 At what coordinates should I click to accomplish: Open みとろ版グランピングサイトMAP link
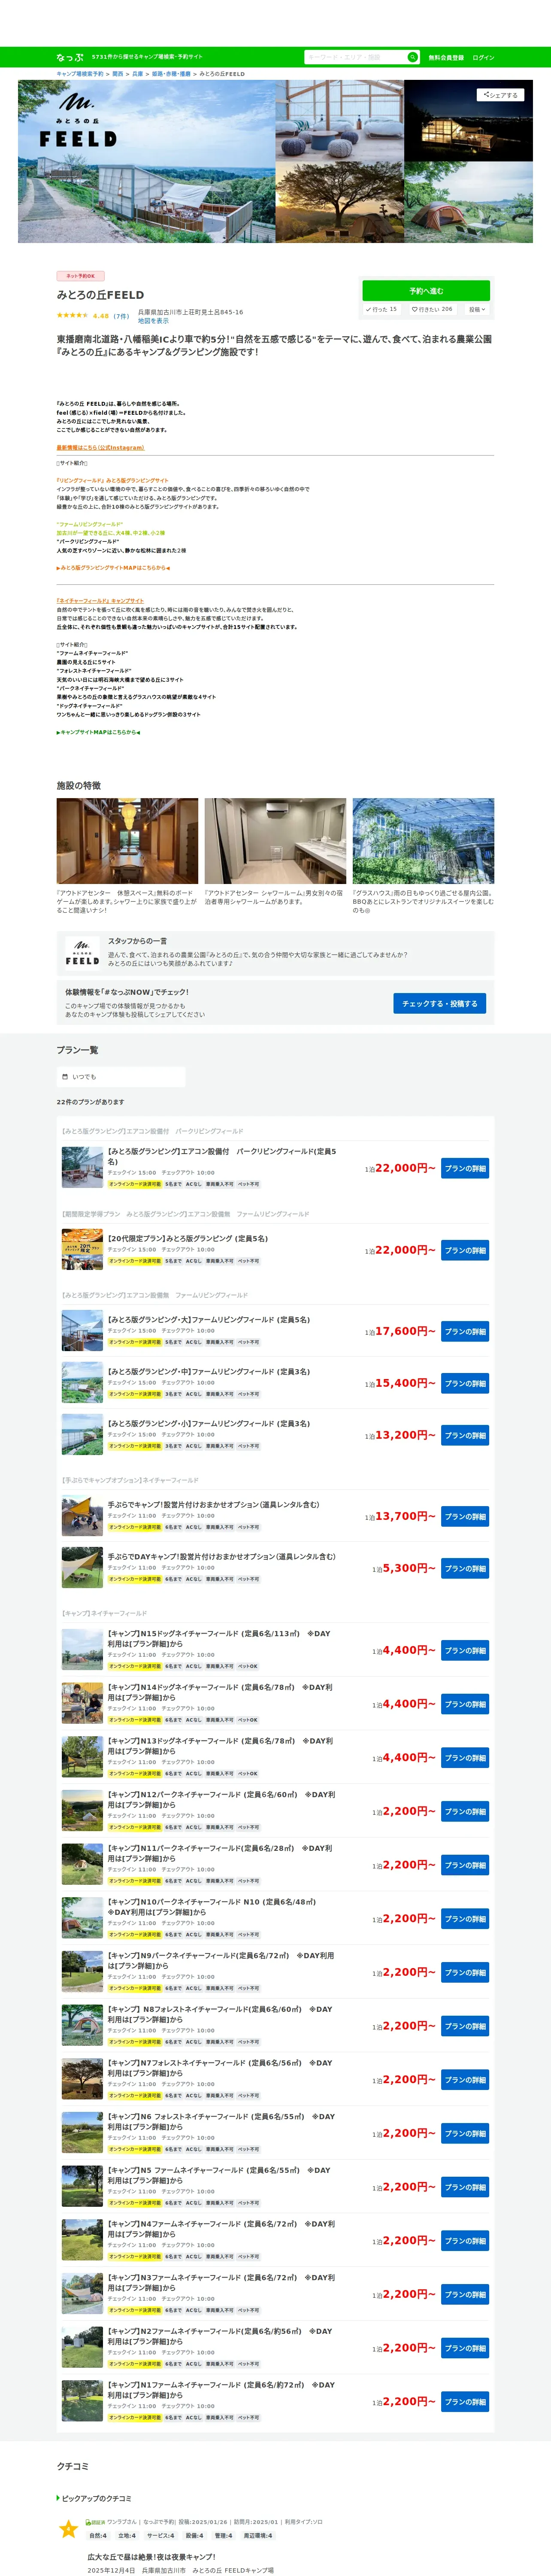pyautogui.click(x=113, y=568)
